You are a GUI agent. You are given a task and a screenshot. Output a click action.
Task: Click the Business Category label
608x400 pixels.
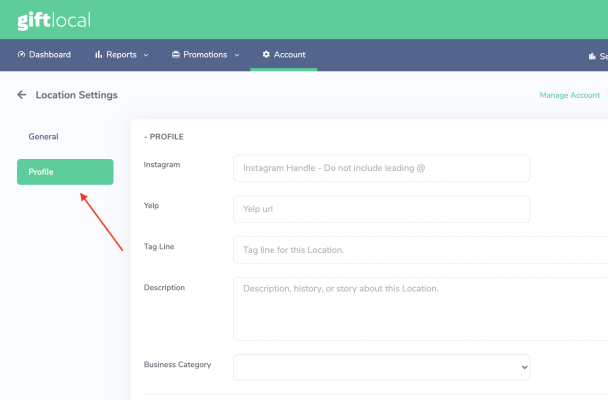point(178,365)
